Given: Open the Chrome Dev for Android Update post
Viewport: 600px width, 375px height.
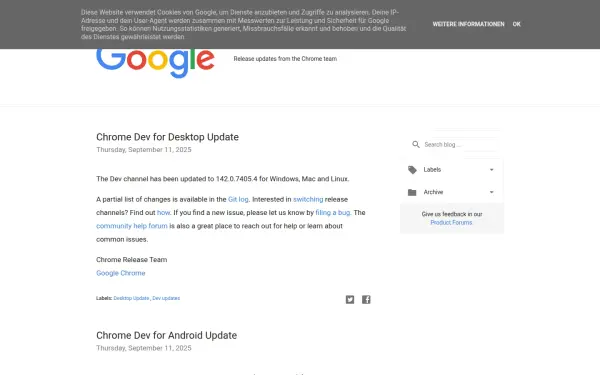Looking at the screenshot, I should (x=166, y=335).
